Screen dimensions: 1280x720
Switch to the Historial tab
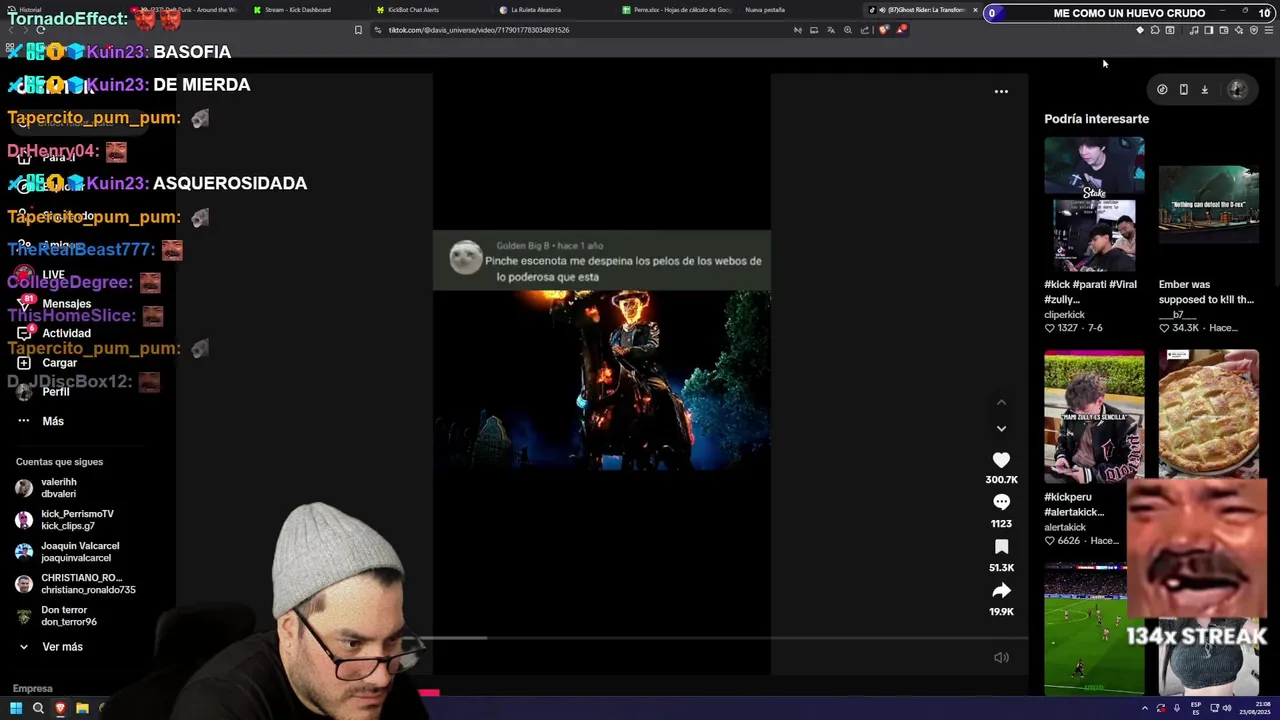point(30,10)
